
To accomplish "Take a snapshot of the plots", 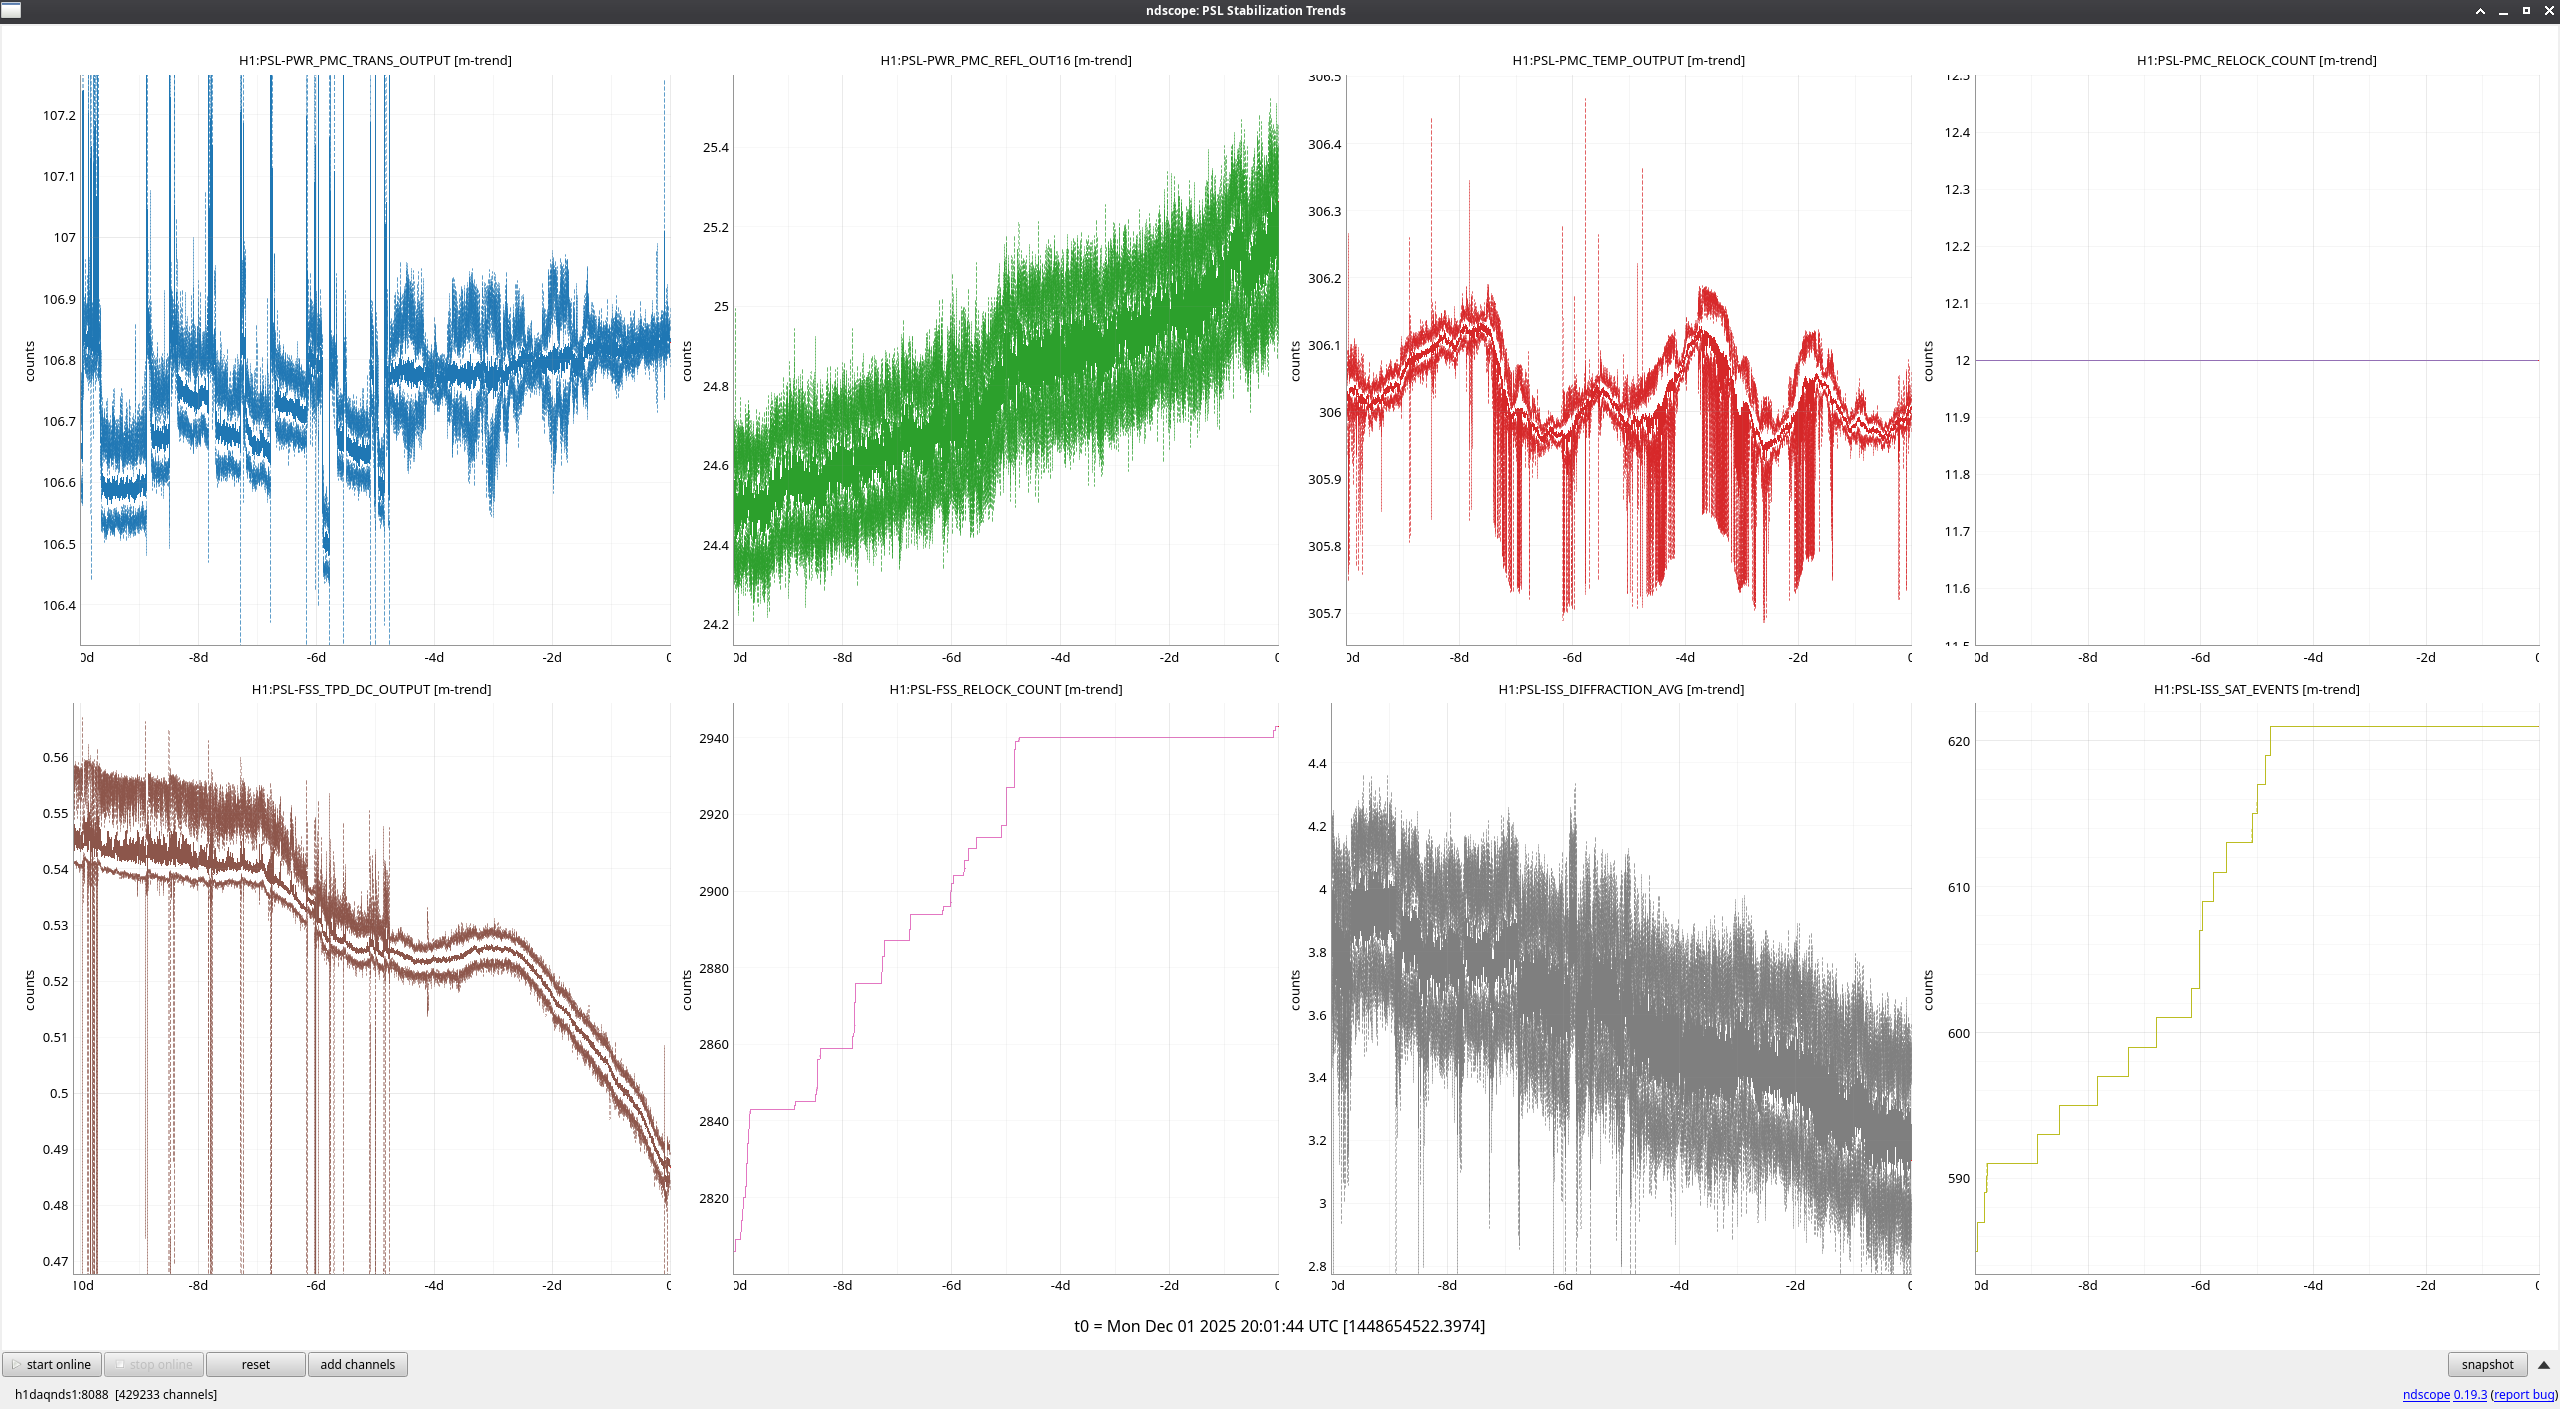I will point(2486,1364).
